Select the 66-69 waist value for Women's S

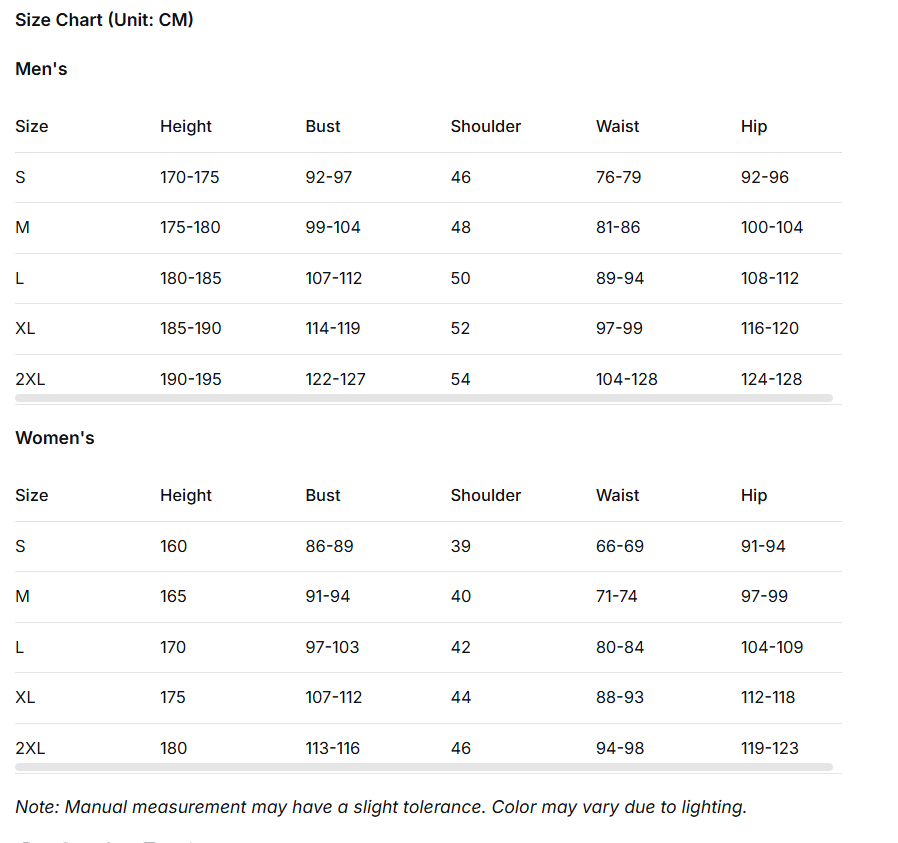pyautogui.click(x=619, y=546)
